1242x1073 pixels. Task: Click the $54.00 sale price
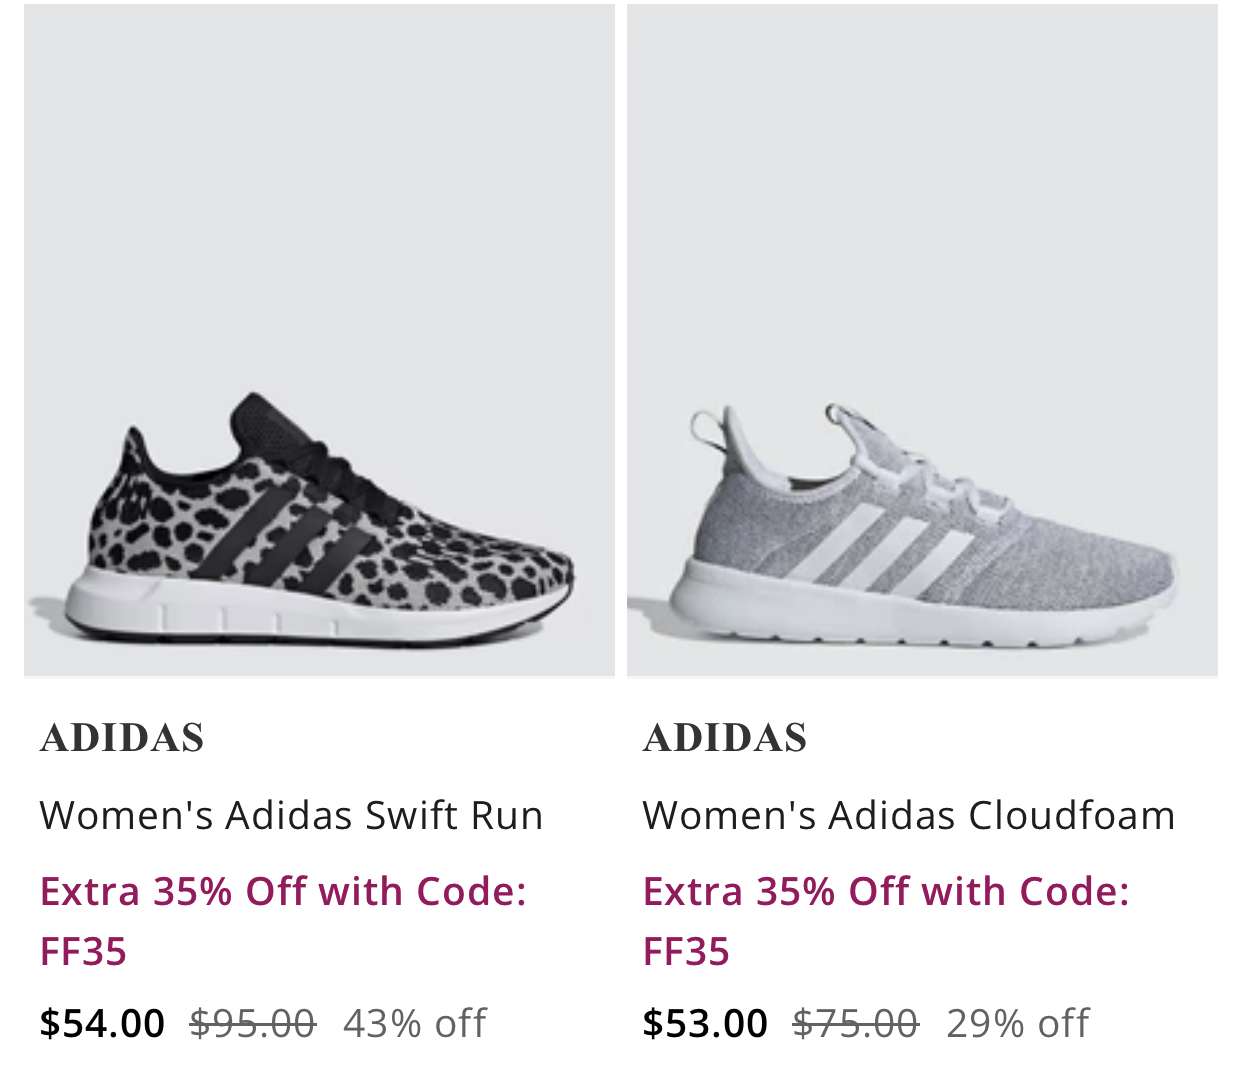(x=102, y=1023)
